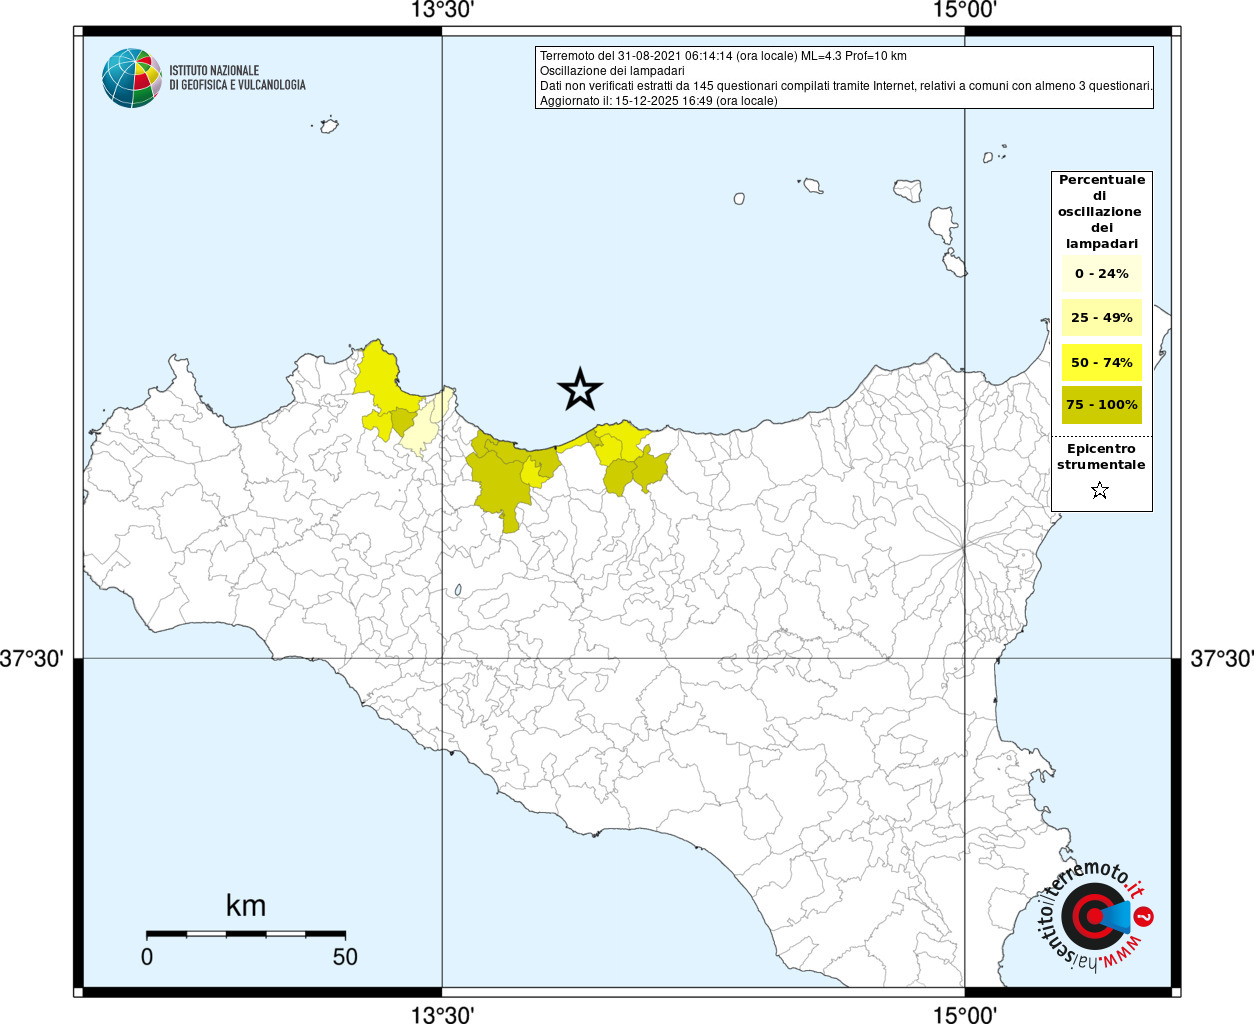Click the legend title 'Percentuale di oscillazione dei lampadari'
Image resolution: width=1254 pixels, height=1024 pixels.
[1102, 212]
